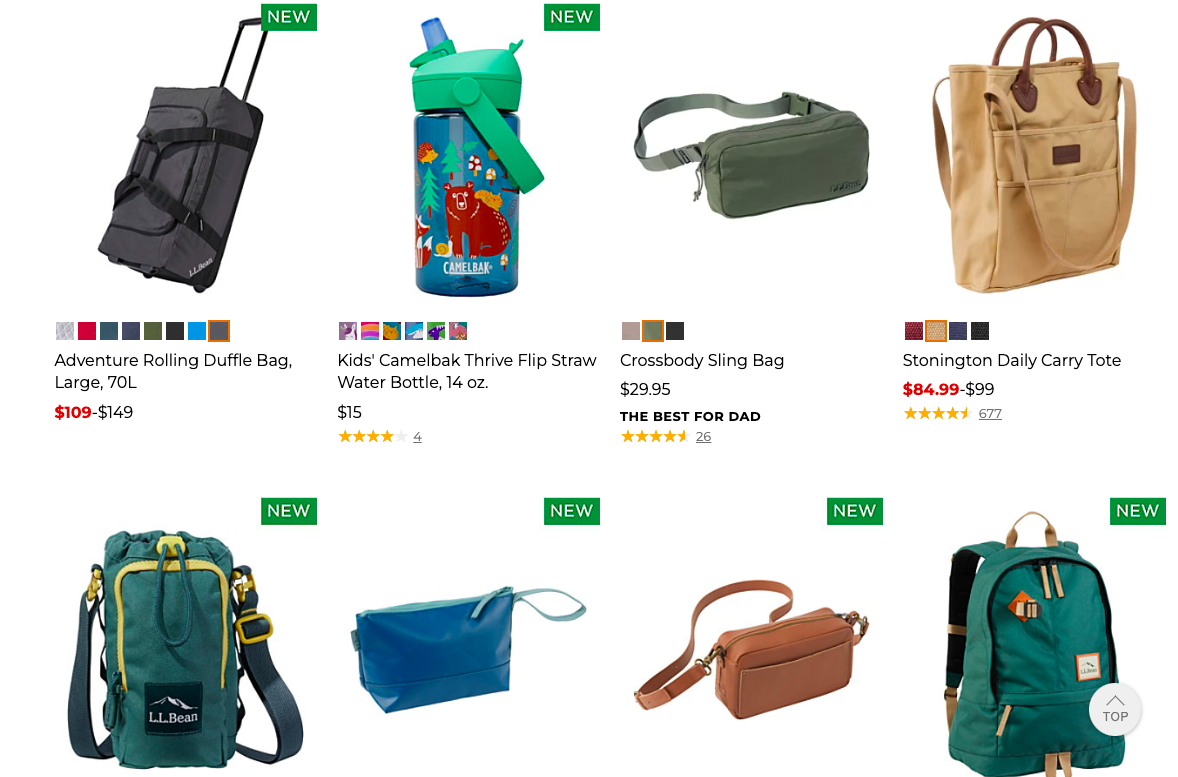View the 26 reviews for Sling Bag
The width and height of the screenshot is (1178, 777).
click(x=703, y=437)
